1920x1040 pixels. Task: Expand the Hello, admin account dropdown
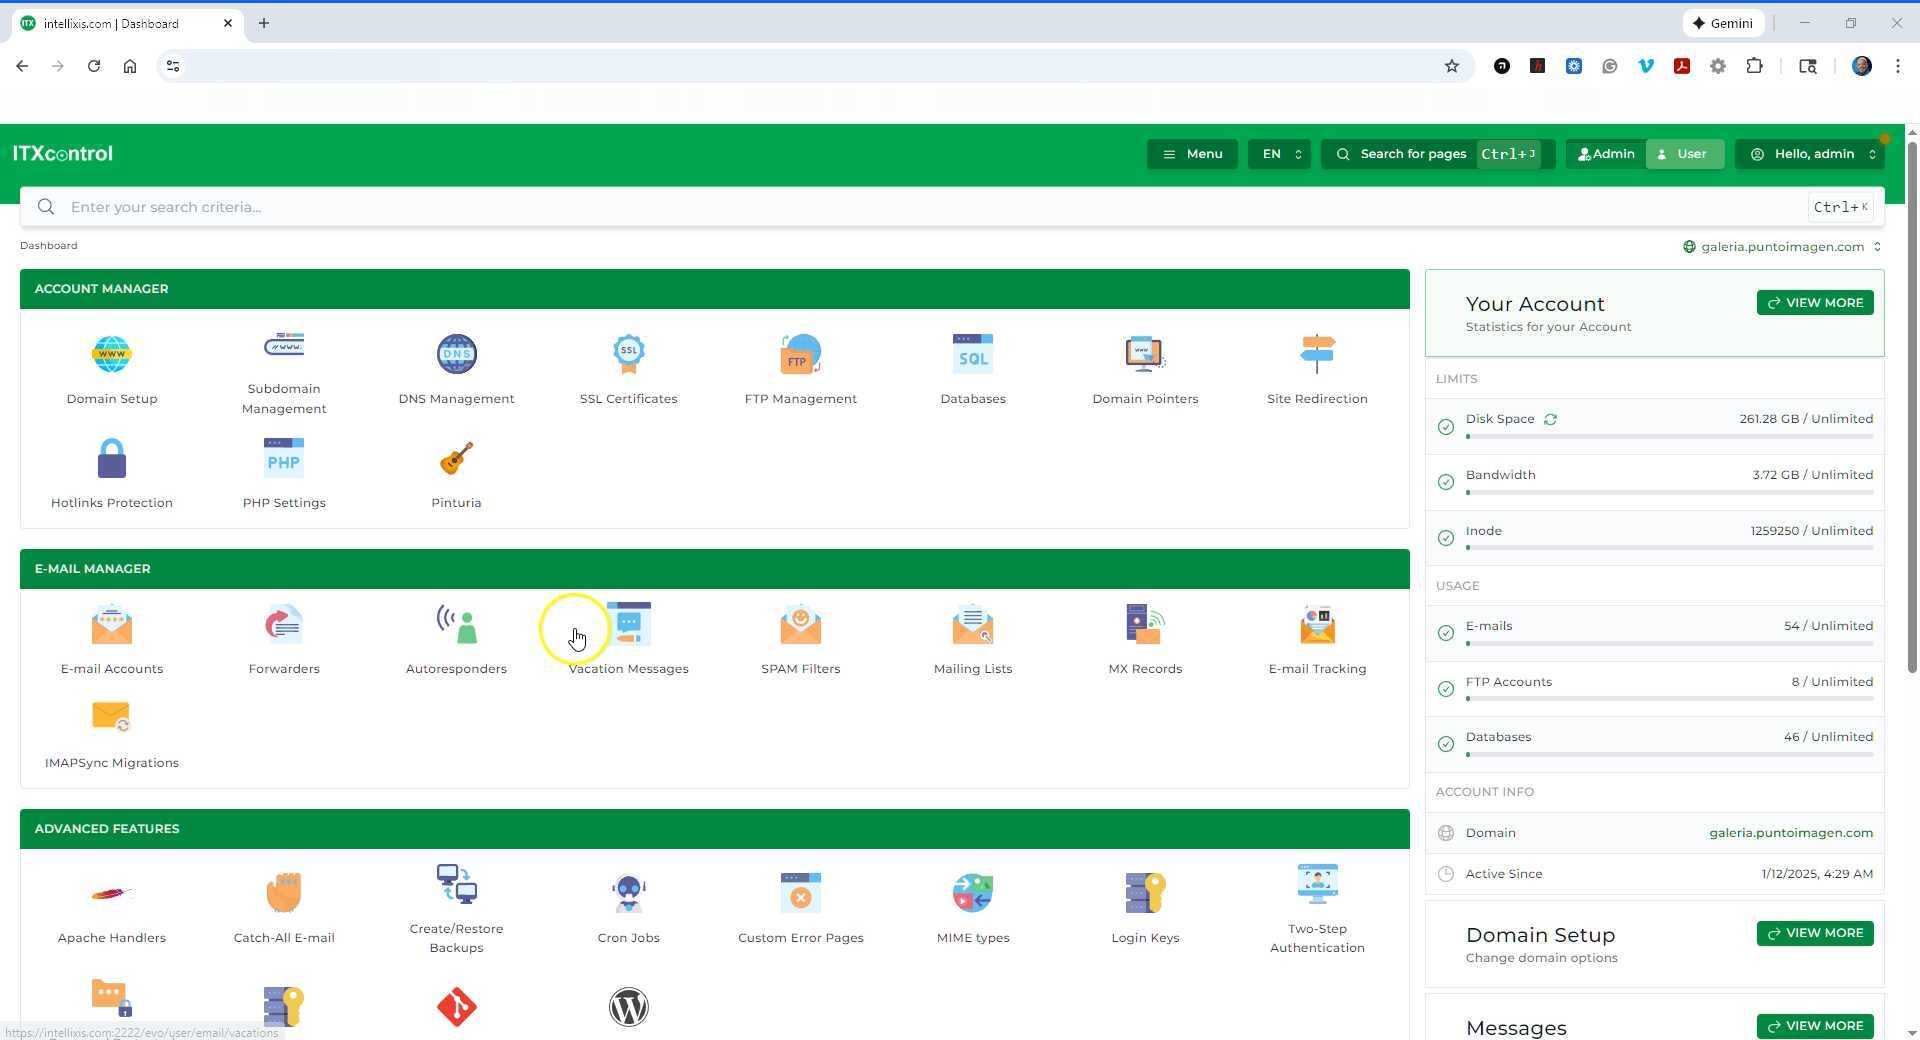[1810, 154]
